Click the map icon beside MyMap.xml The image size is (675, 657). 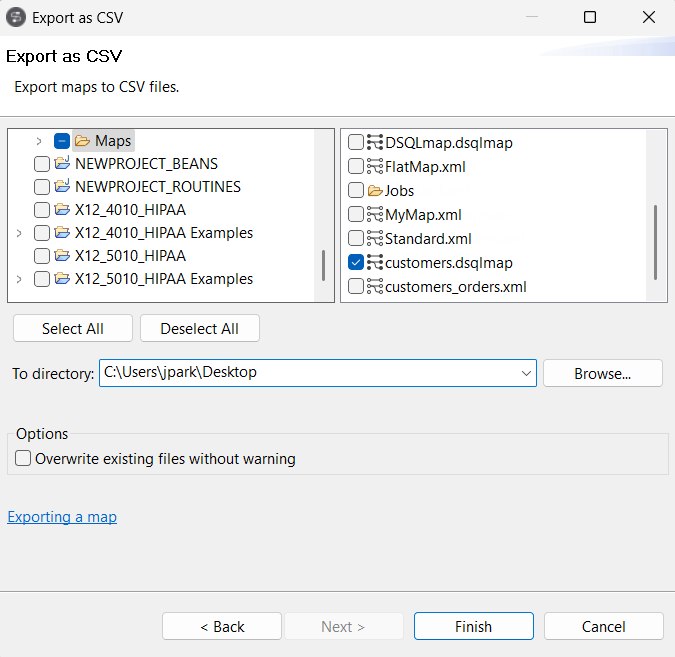376,215
